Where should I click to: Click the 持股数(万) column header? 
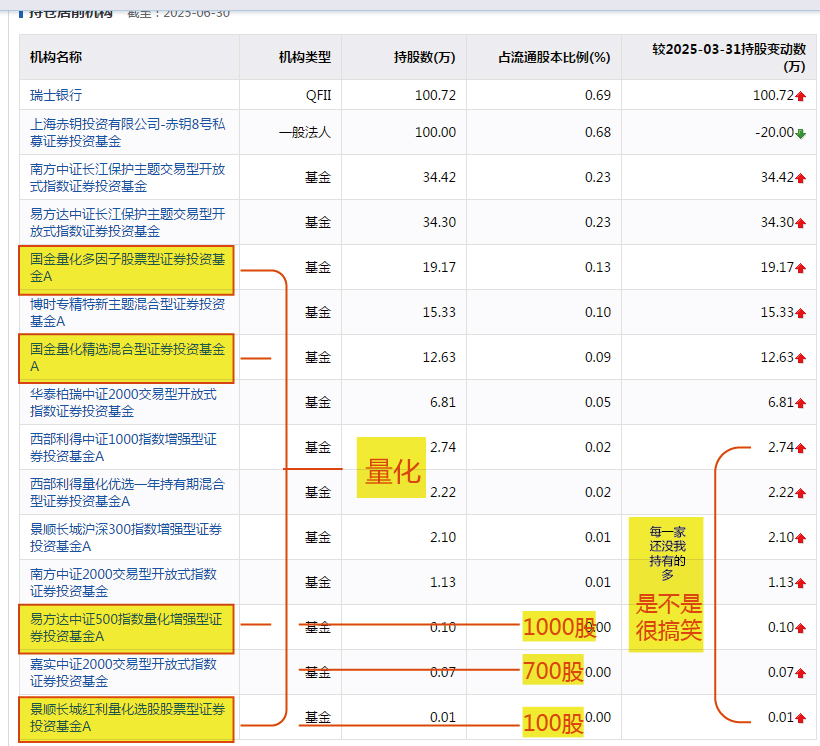[425, 58]
